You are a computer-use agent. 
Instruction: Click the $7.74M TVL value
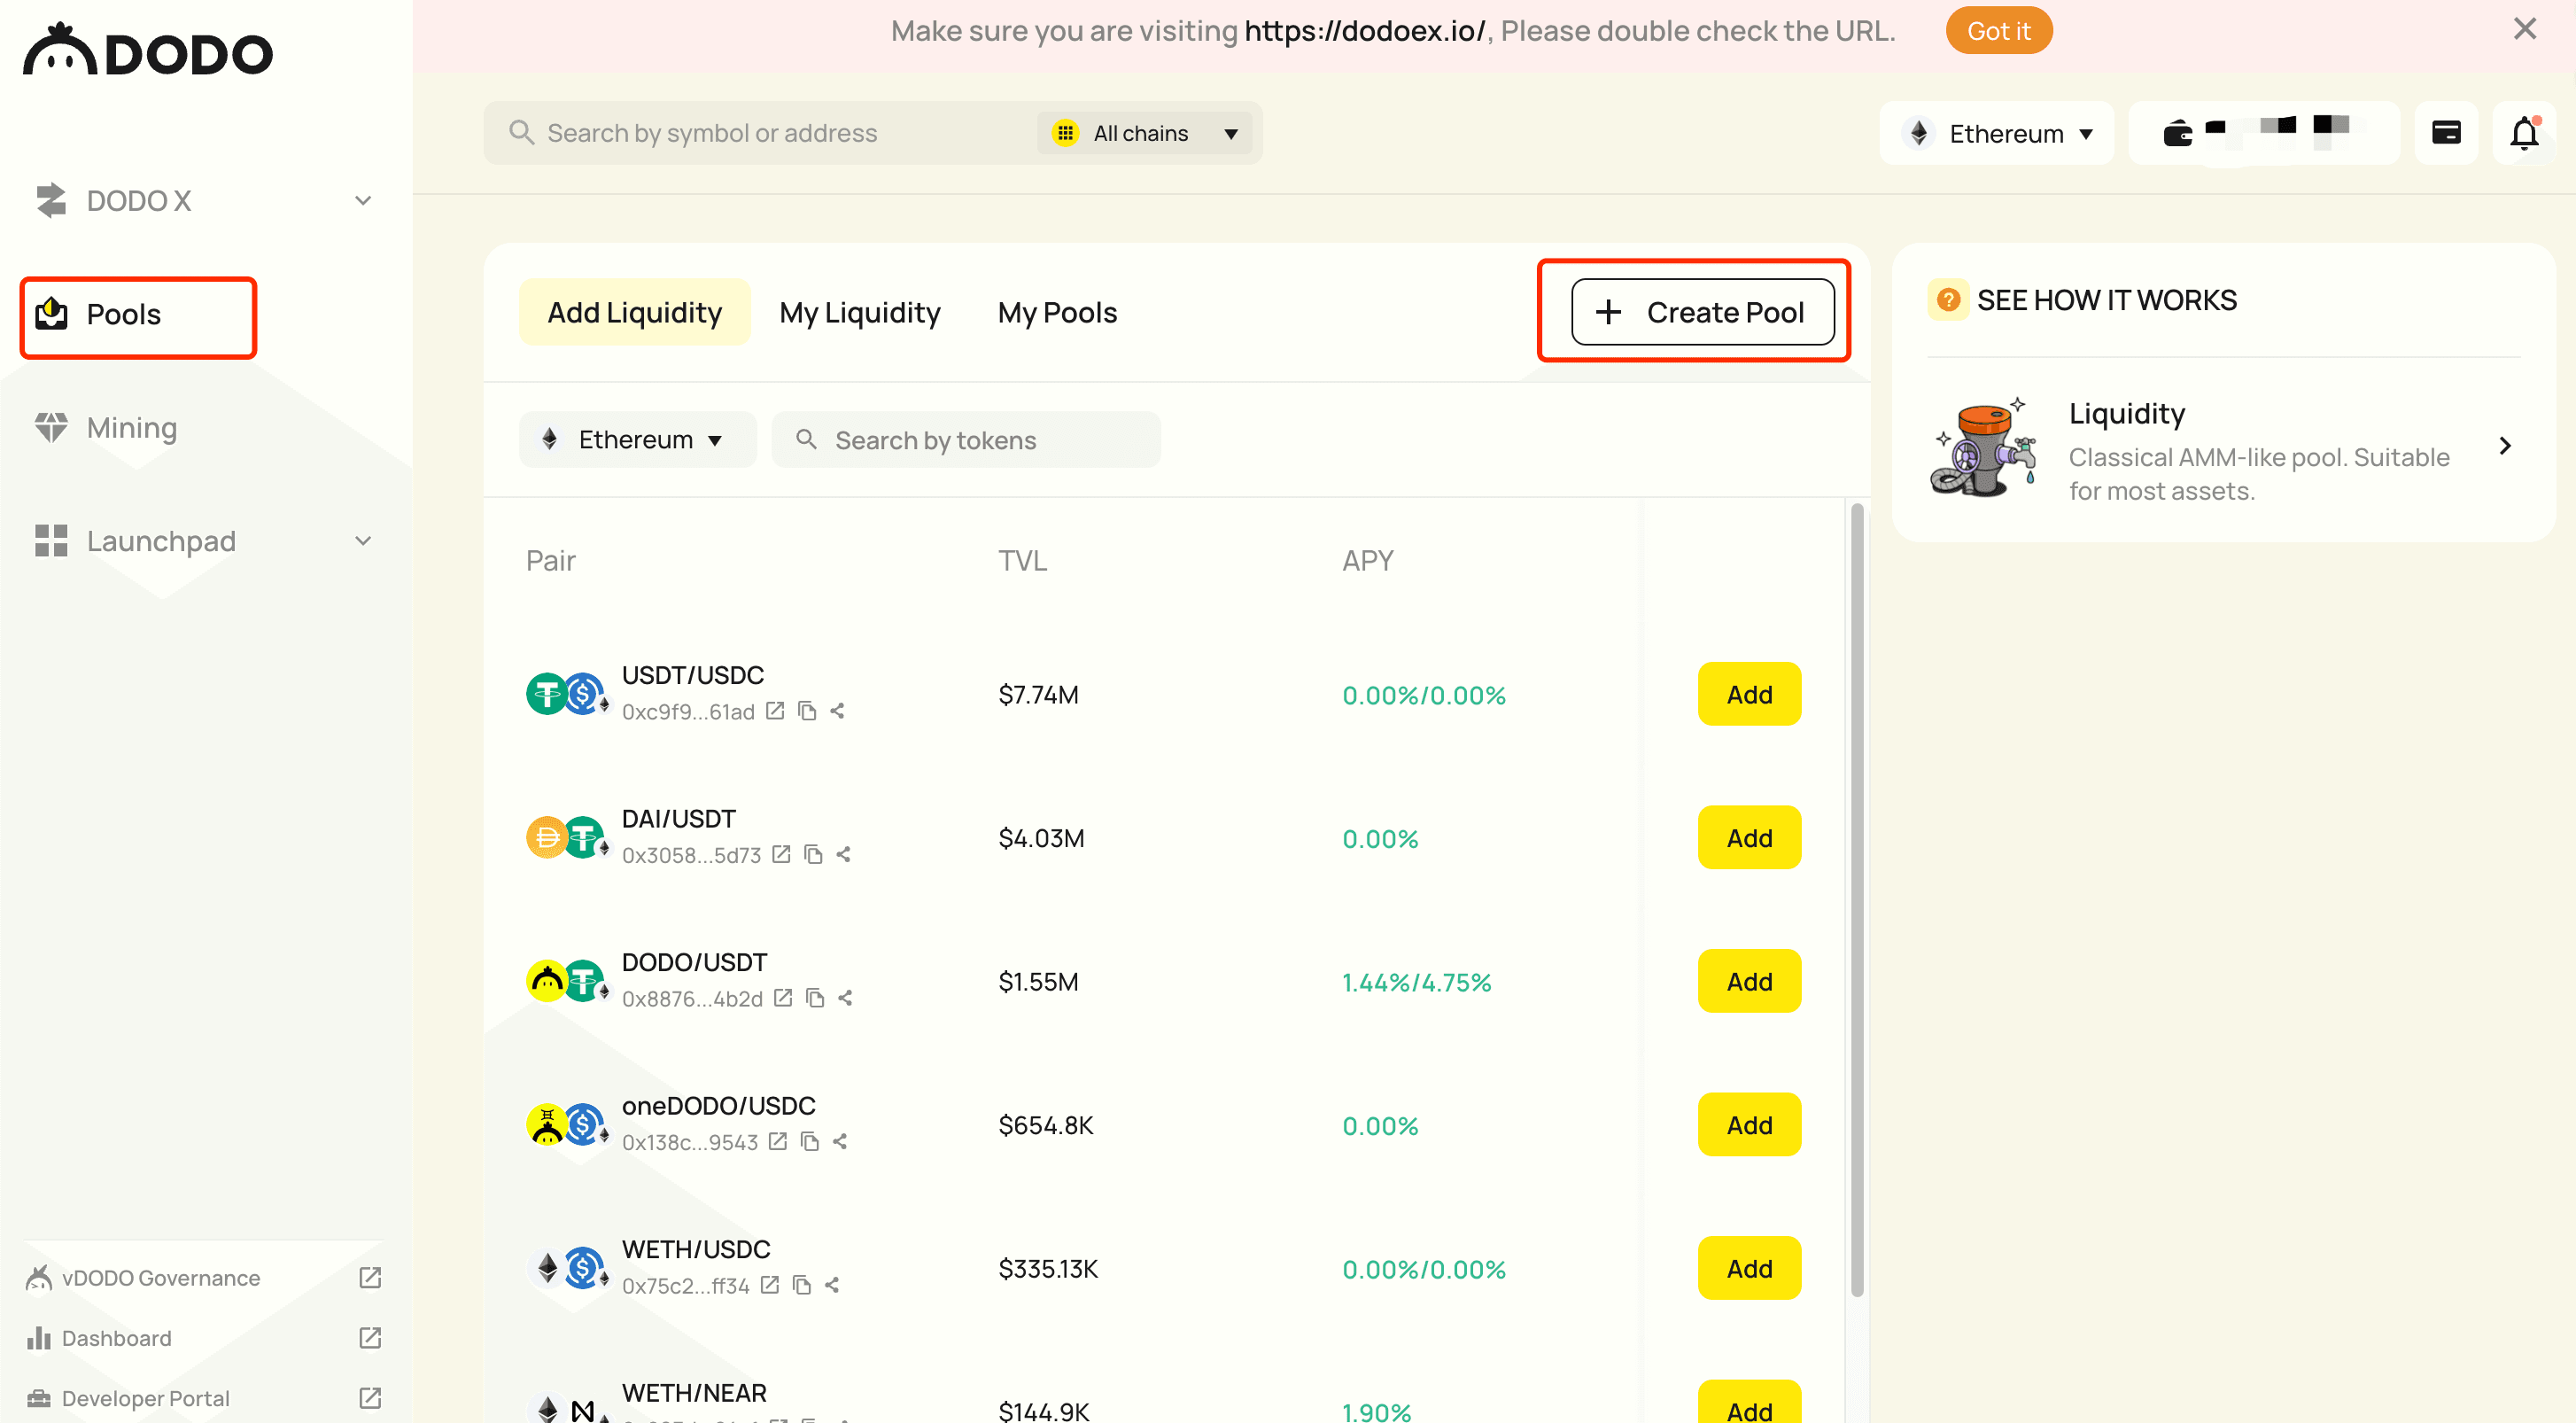pos(1038,694)
